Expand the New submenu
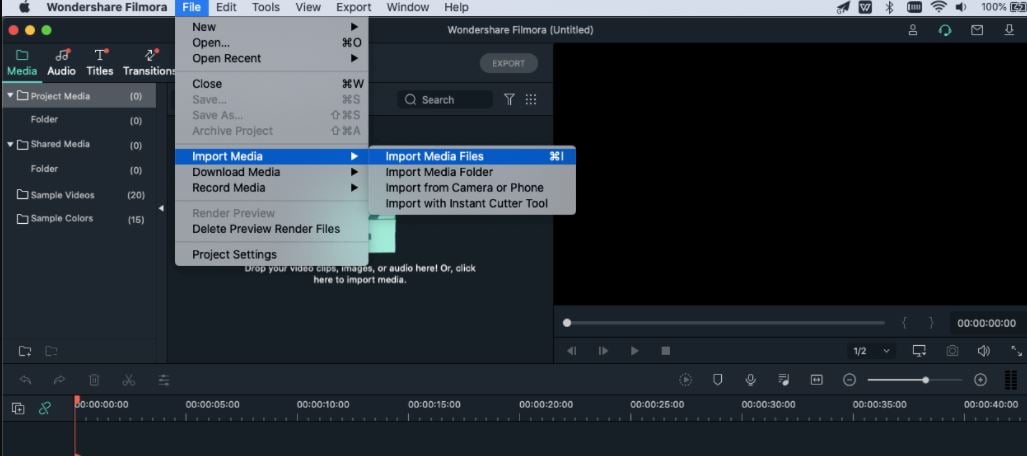Image resolution: width=1027 pixels, height=456 pixels. coord(272,27)
